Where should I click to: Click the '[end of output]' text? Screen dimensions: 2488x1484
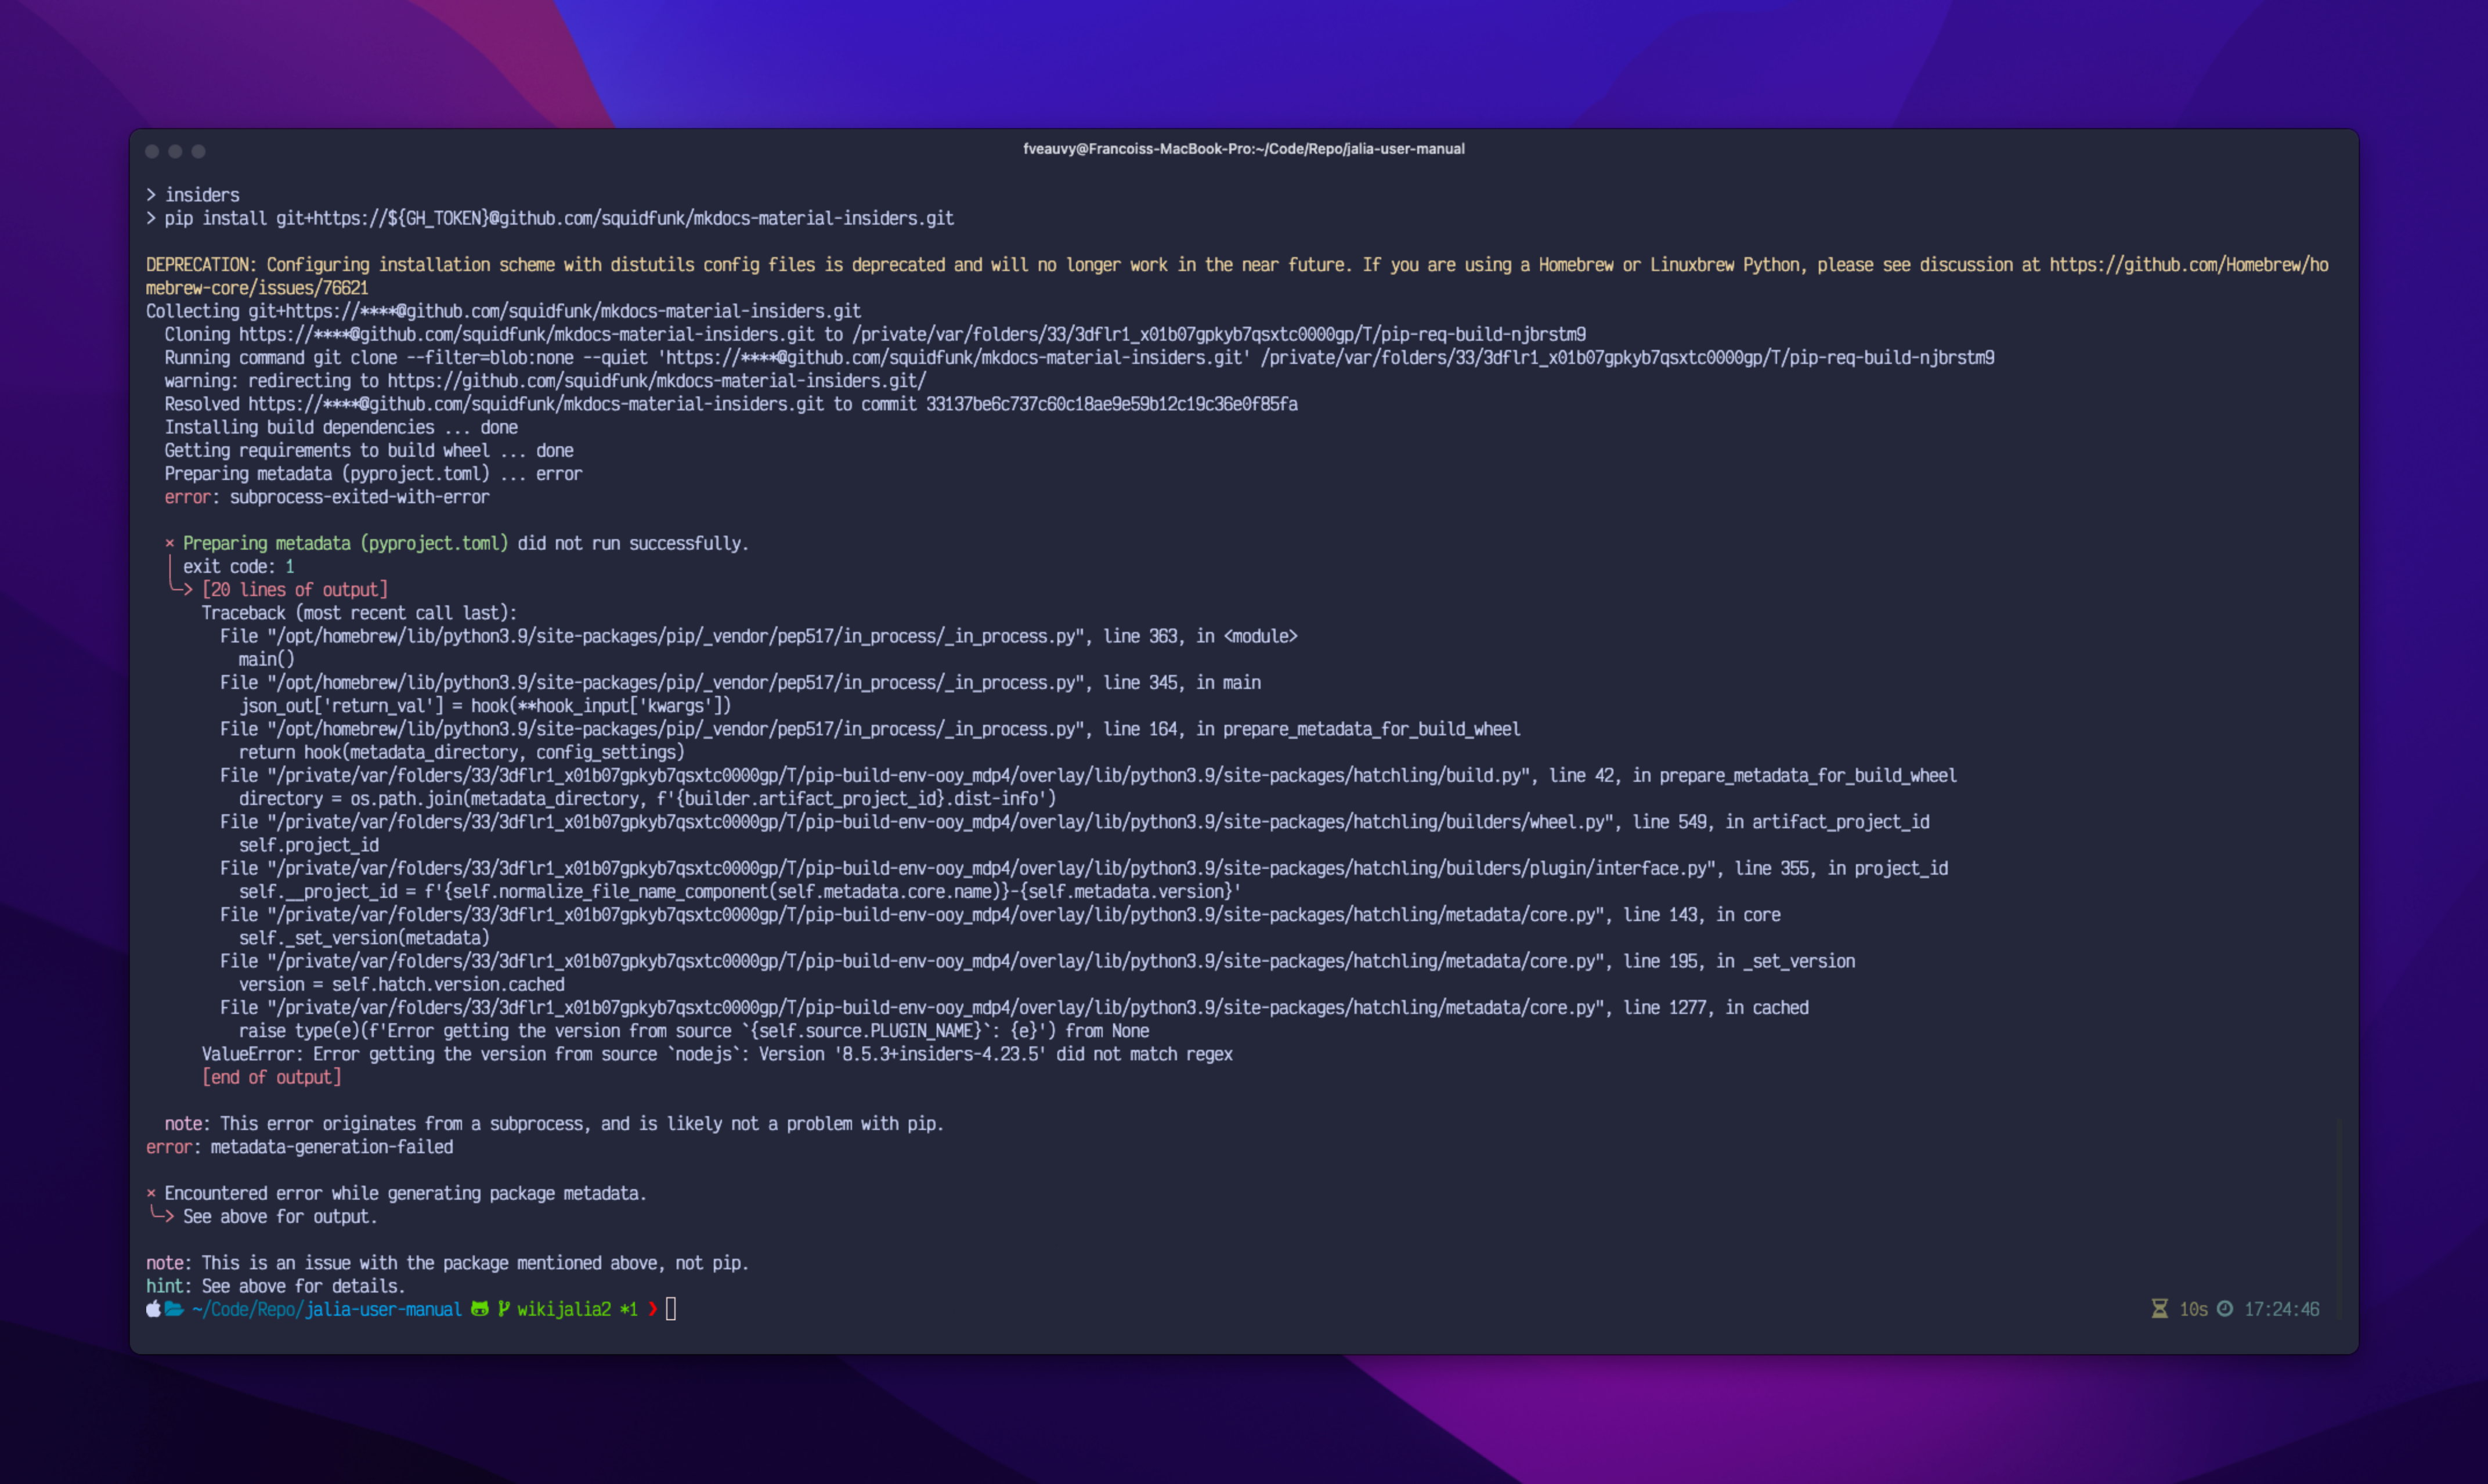pos(272,1077)
